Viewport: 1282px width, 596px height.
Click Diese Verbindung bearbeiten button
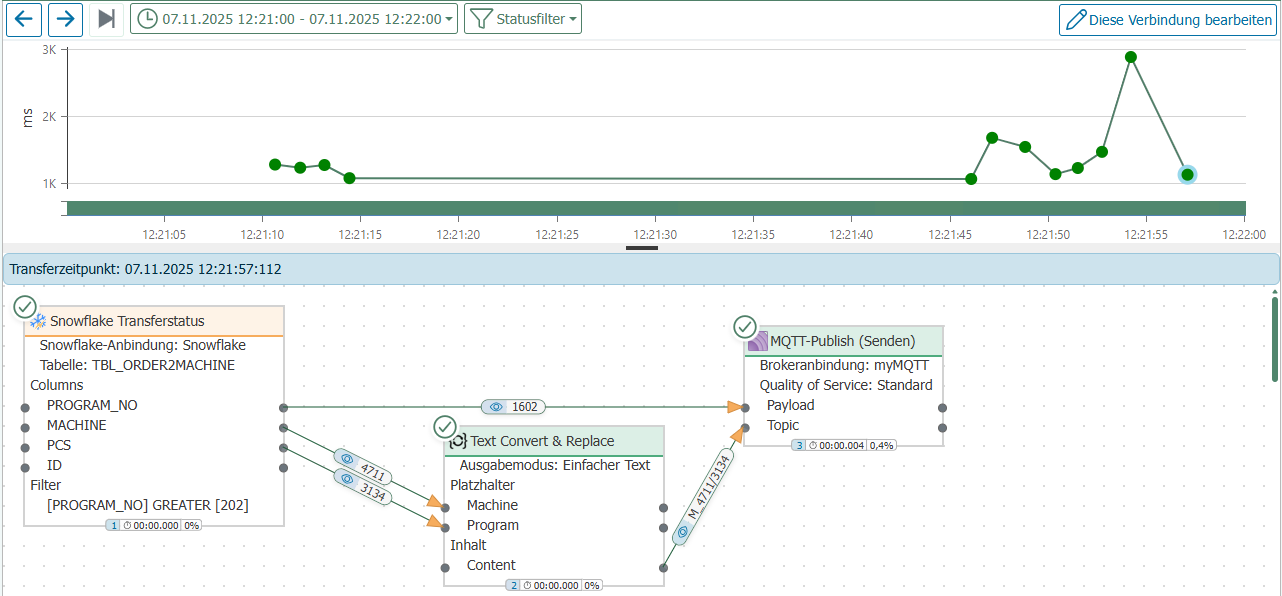1168,19
